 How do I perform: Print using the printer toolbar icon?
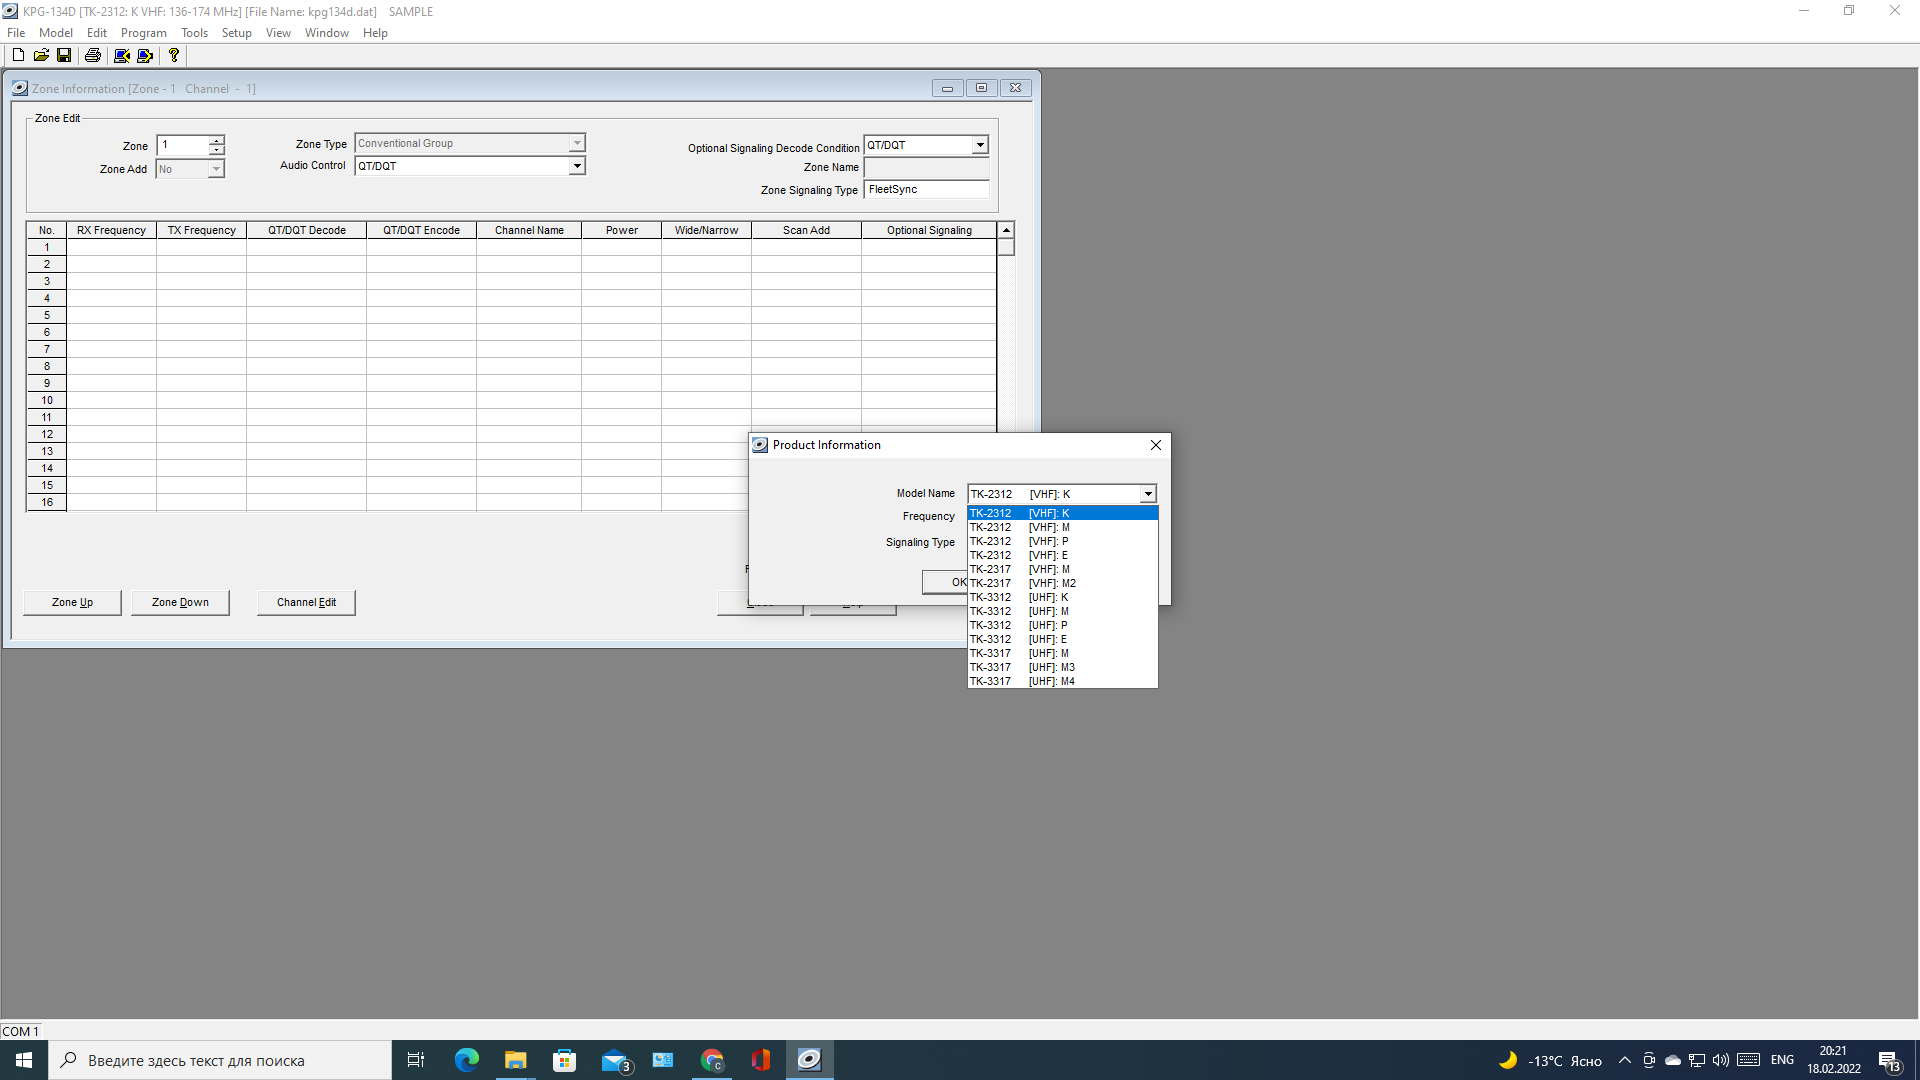[x=93, y=55]
